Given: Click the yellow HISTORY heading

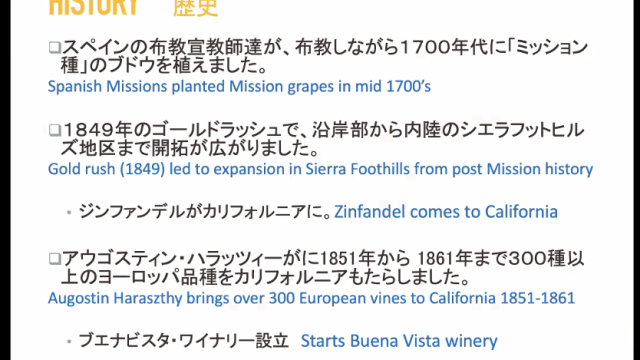Looking at the screenshot, I should 93,7.
